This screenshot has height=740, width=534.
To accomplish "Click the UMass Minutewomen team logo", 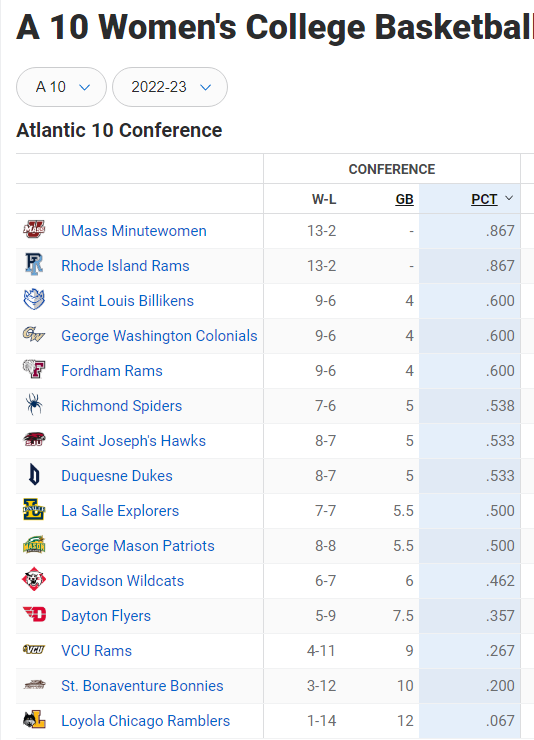I will coord(34,230).
